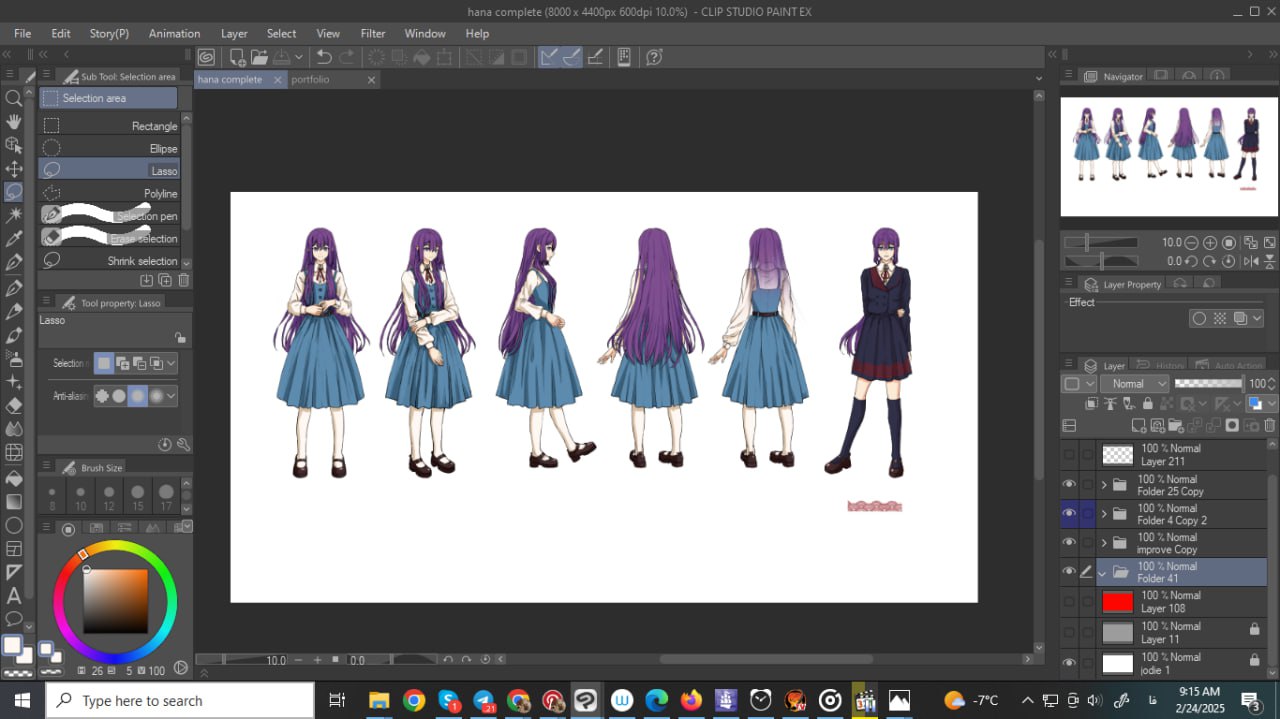Delete layer using trash icon
Viewport: 1280px width, 719px height.
click(x=1271, y=426)
